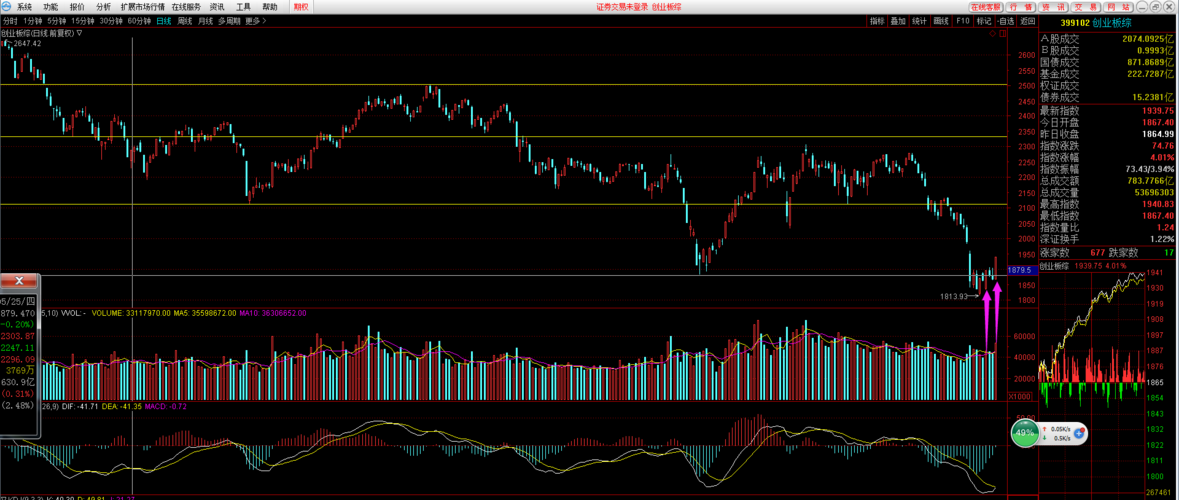1179x500 pixels.
Task: Click the app logo icon in the top-left corner
Action: click(7, 6)
